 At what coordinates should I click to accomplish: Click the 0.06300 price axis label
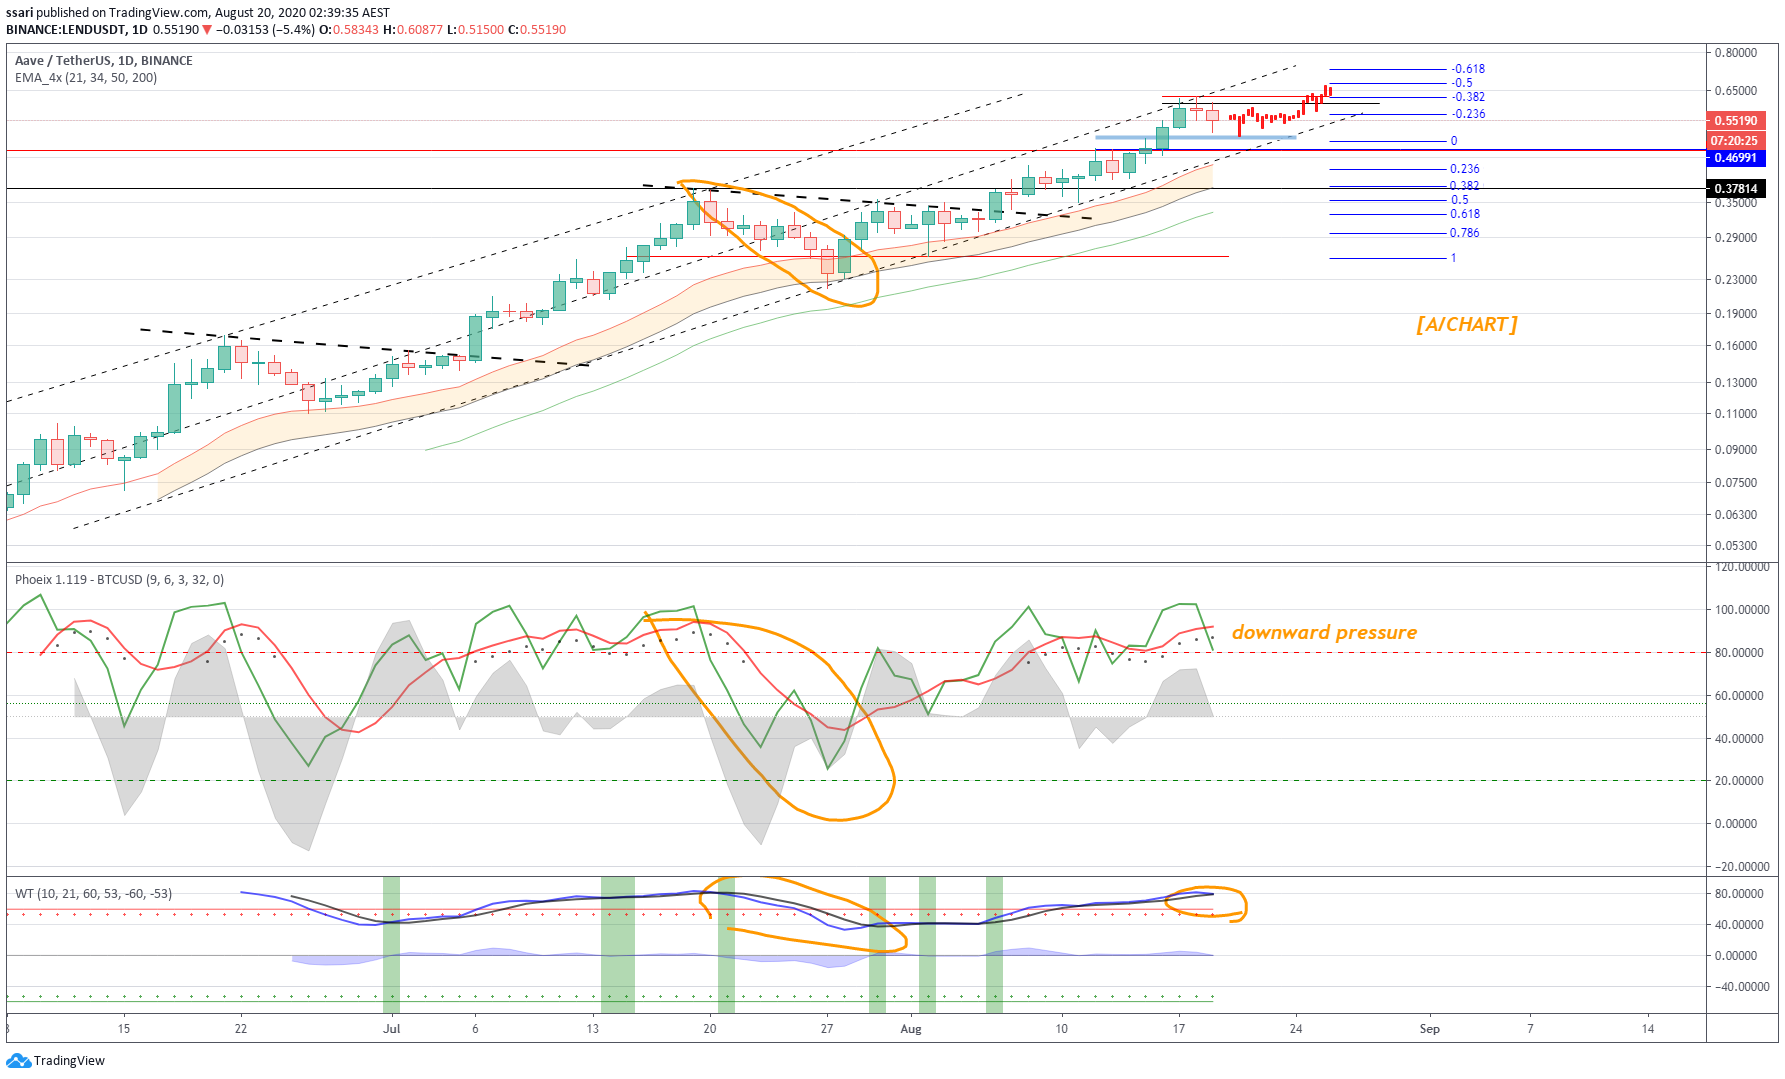pos(1736,515)
